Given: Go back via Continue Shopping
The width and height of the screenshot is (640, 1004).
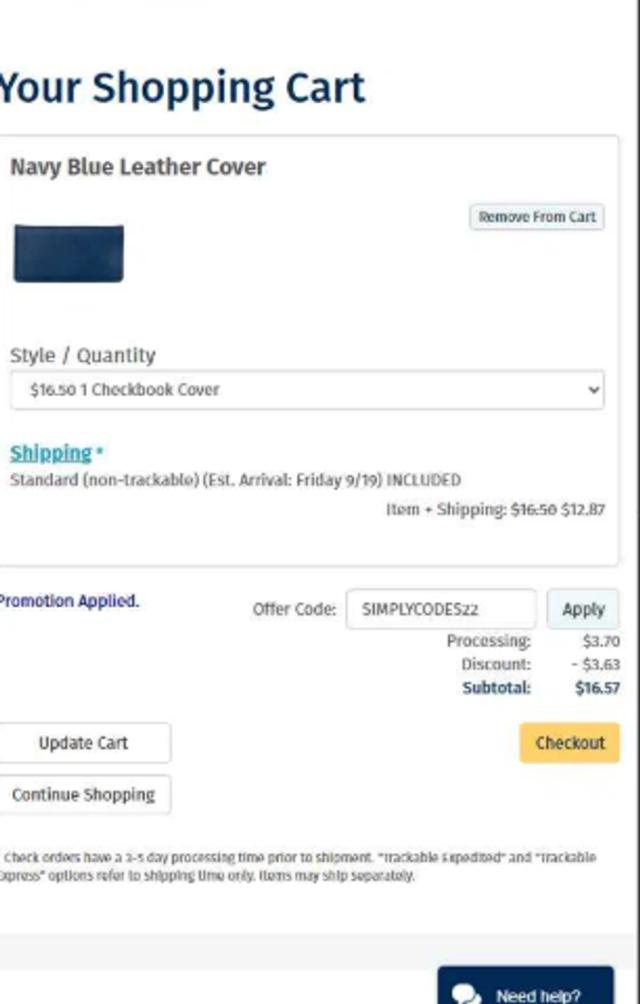Looking at the screenshot, I should [x=84, y=795].
